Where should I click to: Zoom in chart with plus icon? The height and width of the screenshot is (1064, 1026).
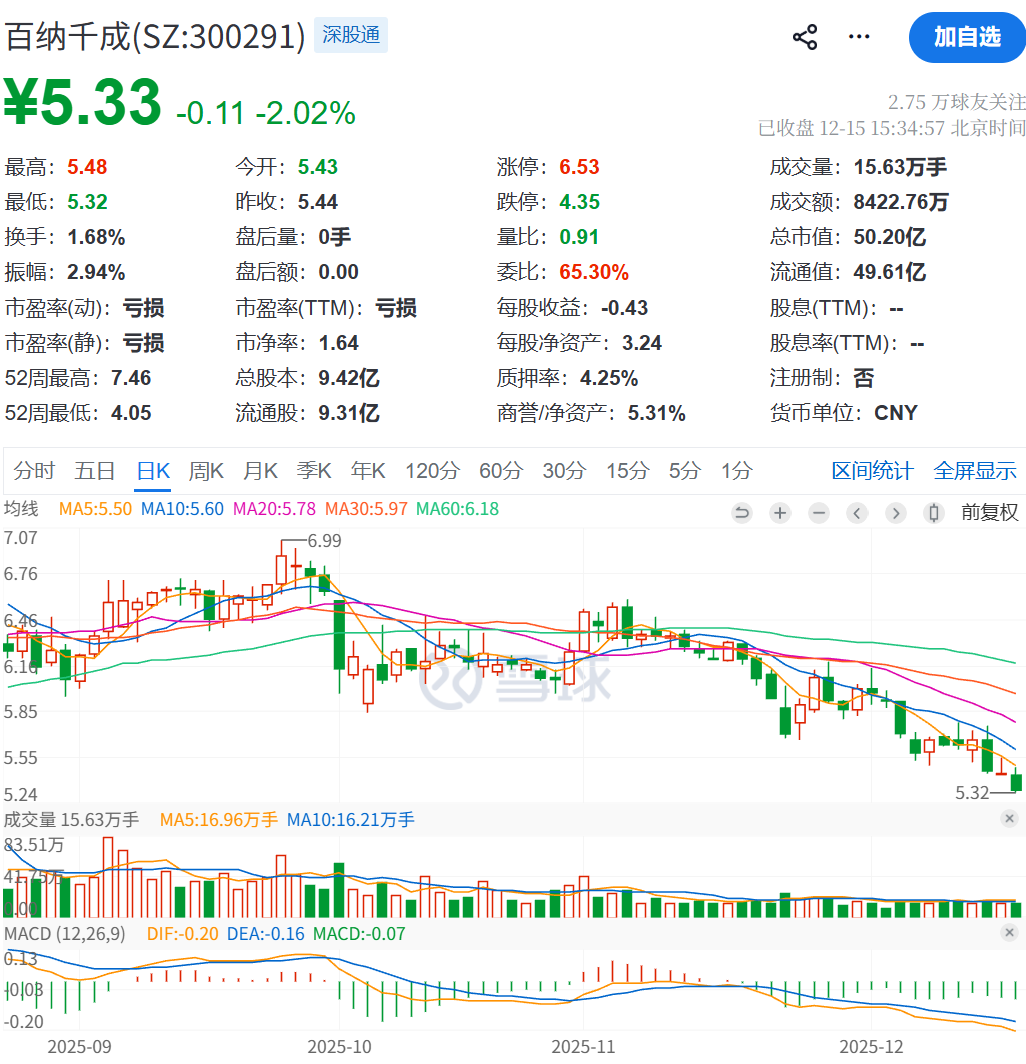click(780, 513)
